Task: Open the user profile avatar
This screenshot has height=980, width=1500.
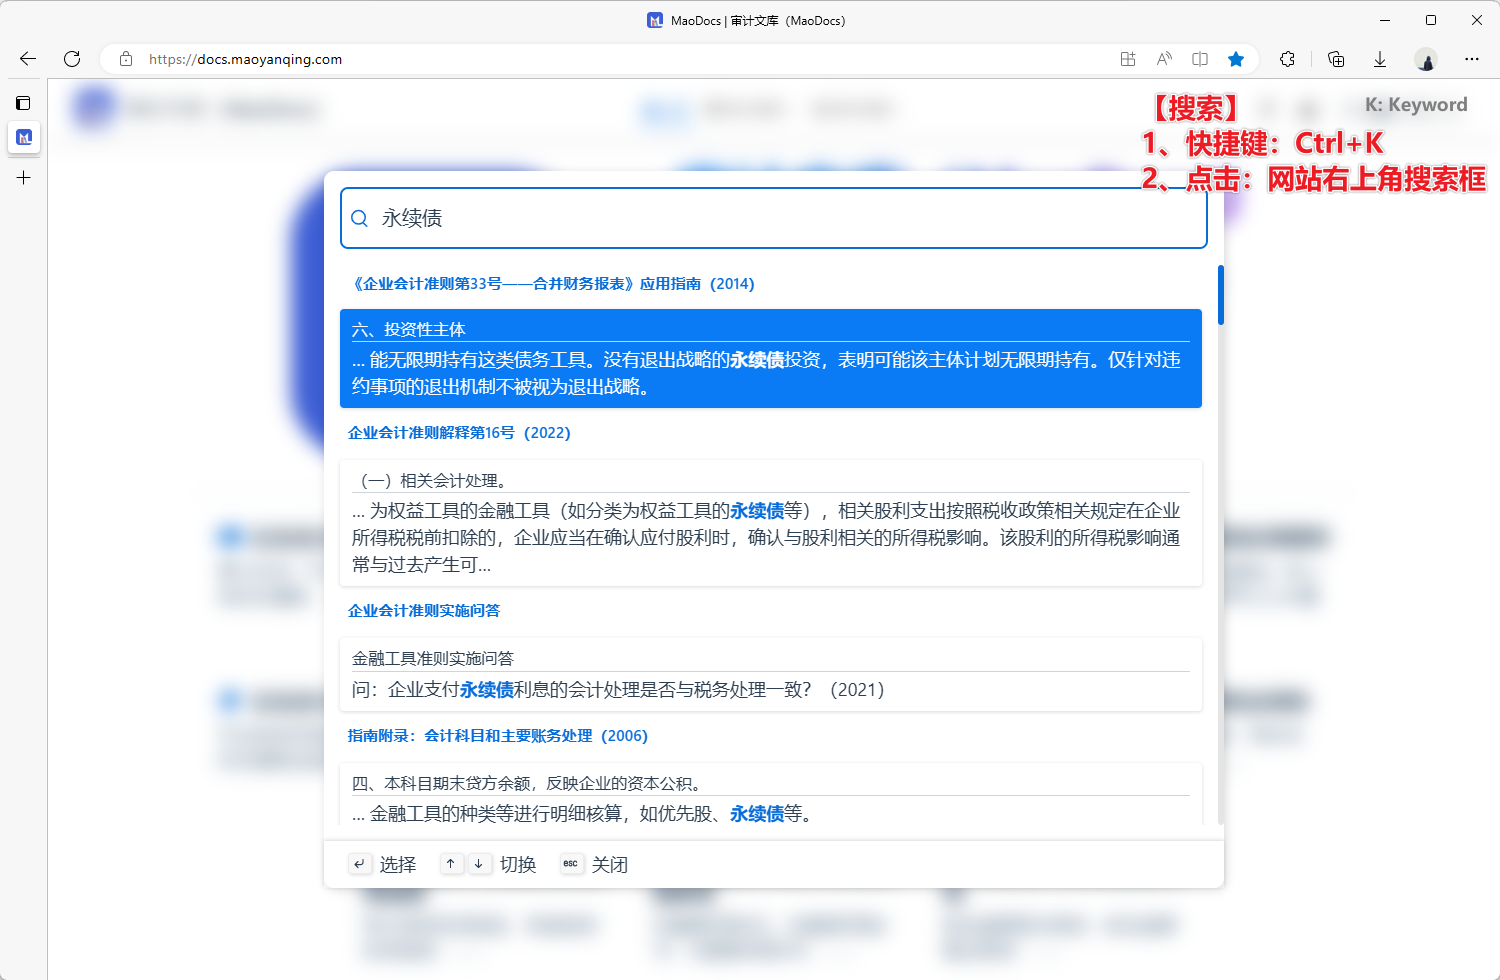Action: click(x=1426, y=59)
